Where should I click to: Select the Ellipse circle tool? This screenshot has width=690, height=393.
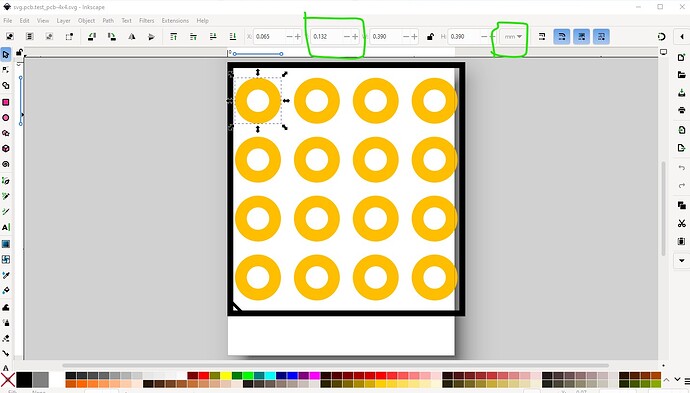pos(6,118)
